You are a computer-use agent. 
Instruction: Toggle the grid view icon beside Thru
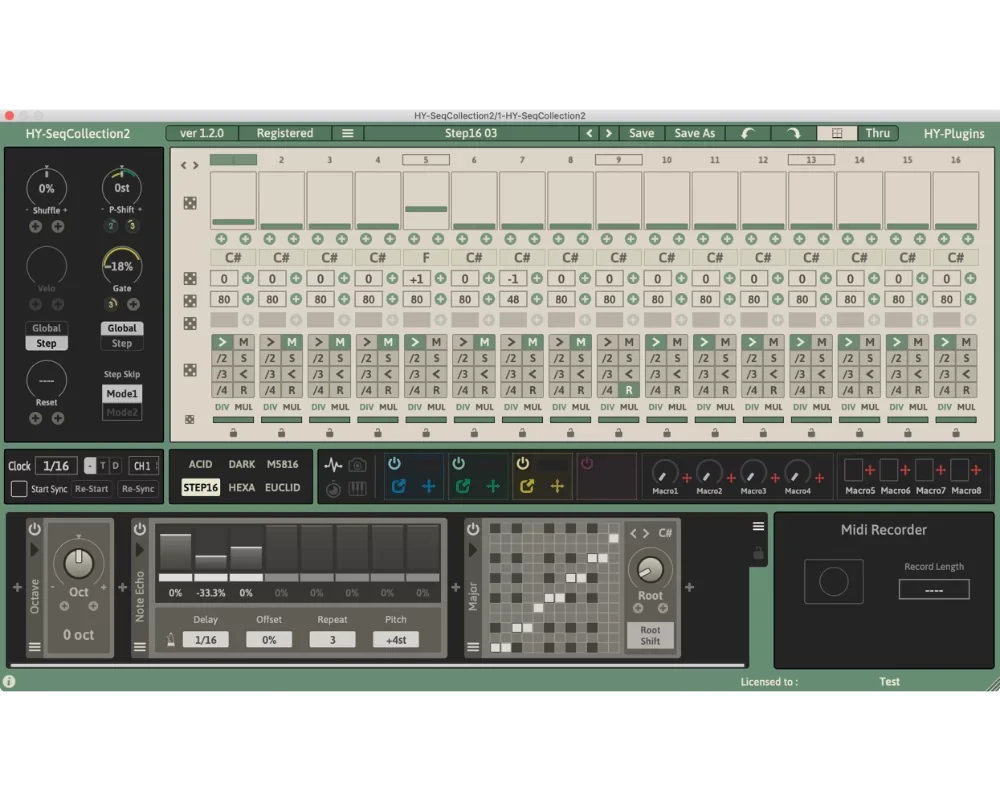point(837,133)
